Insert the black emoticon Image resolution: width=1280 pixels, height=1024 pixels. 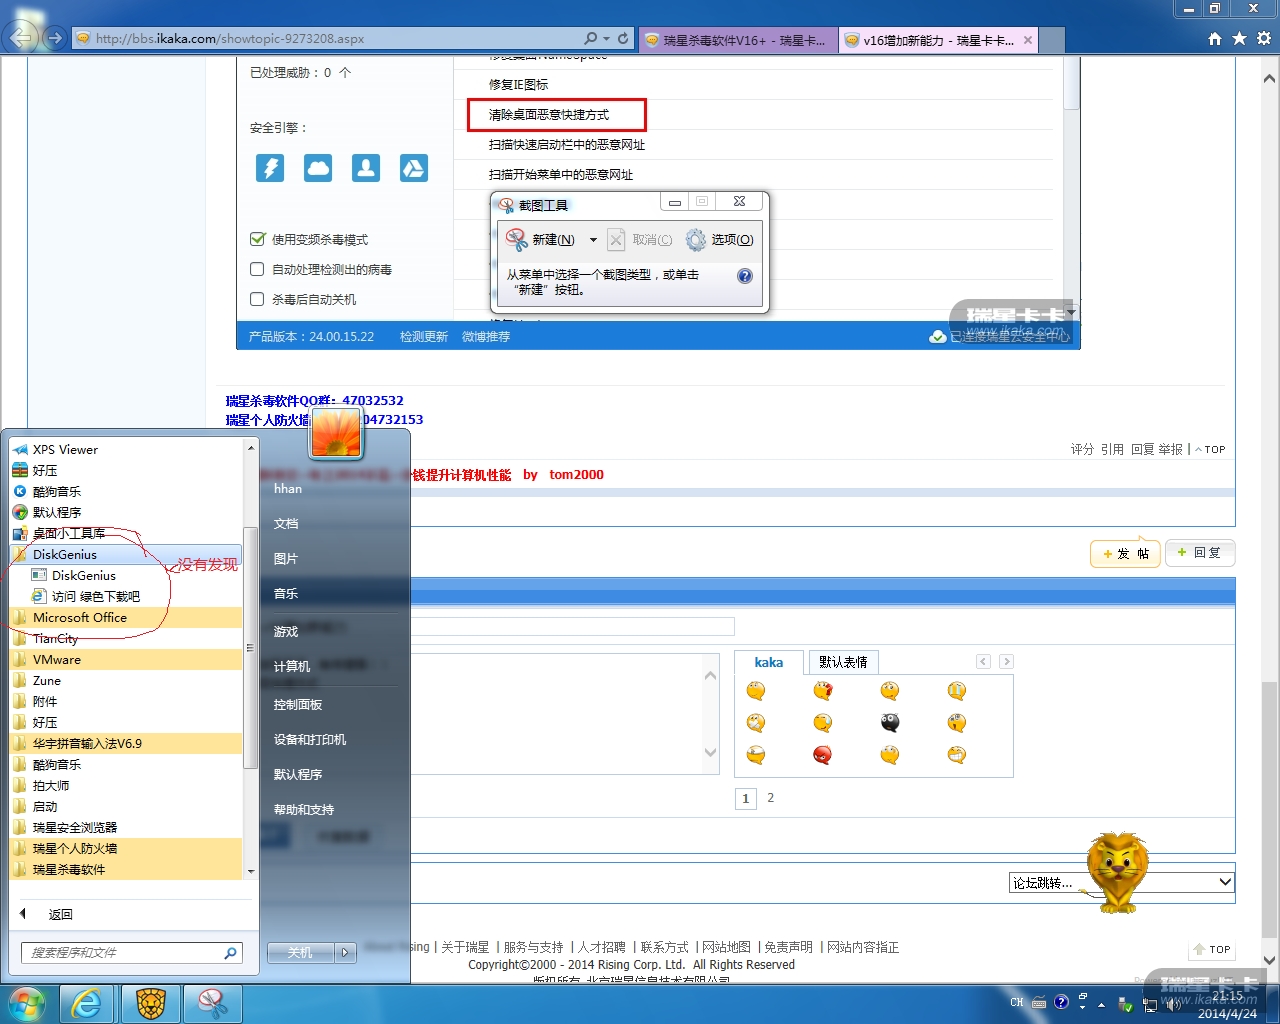[x=890, y=723]
